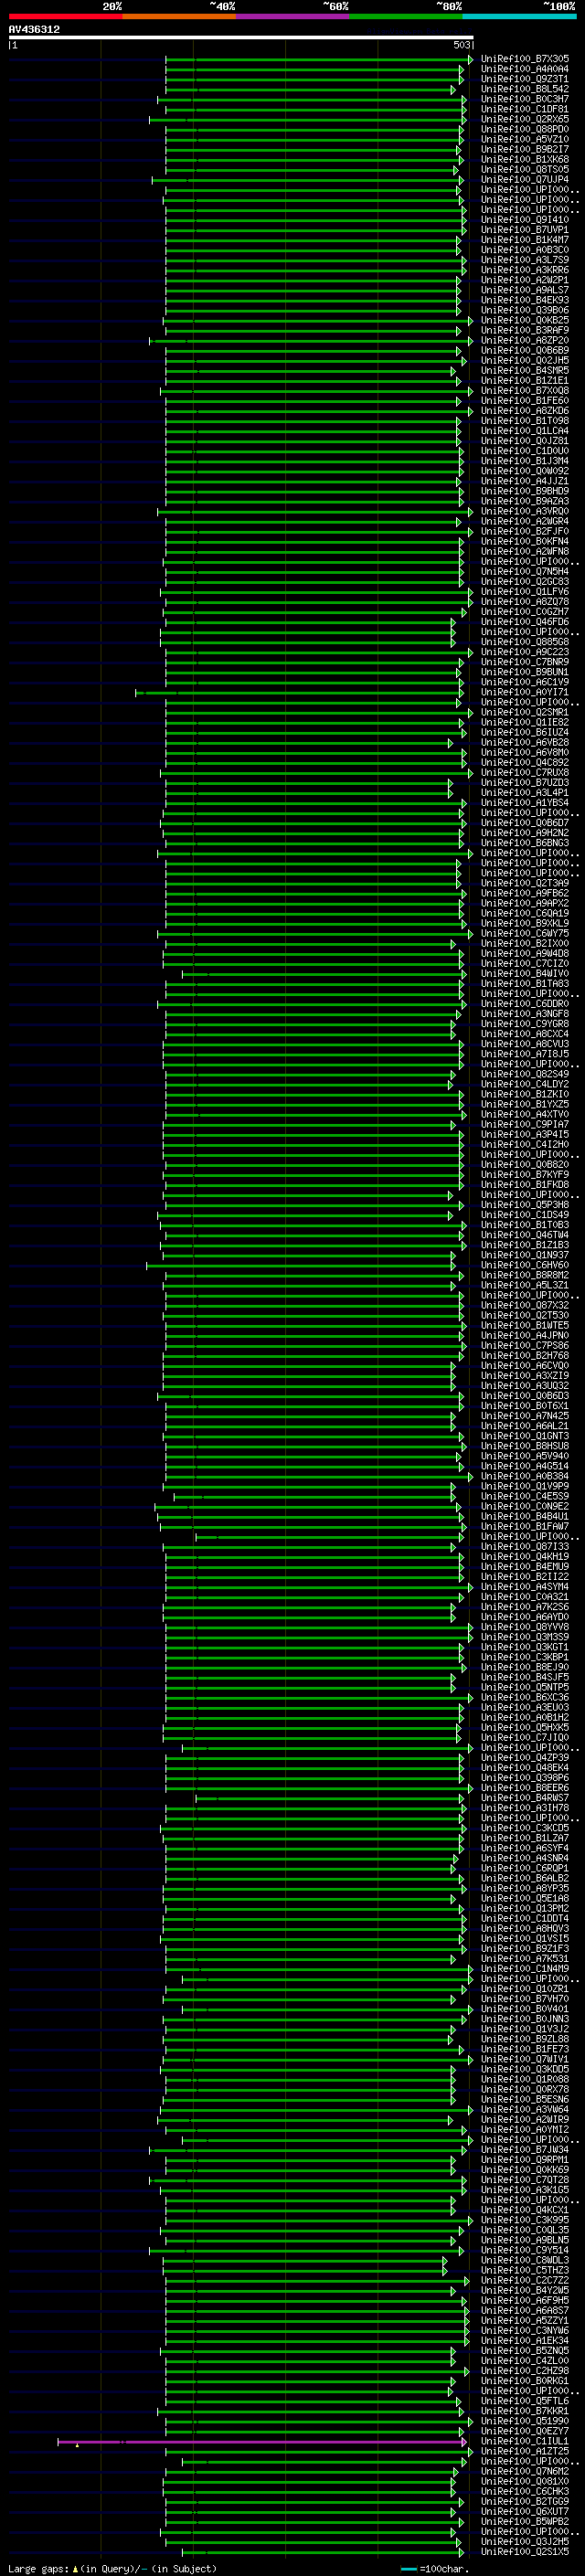
Task: Select the UniRef100_Q2S1X5 label
Action: tap(524, 2551)
